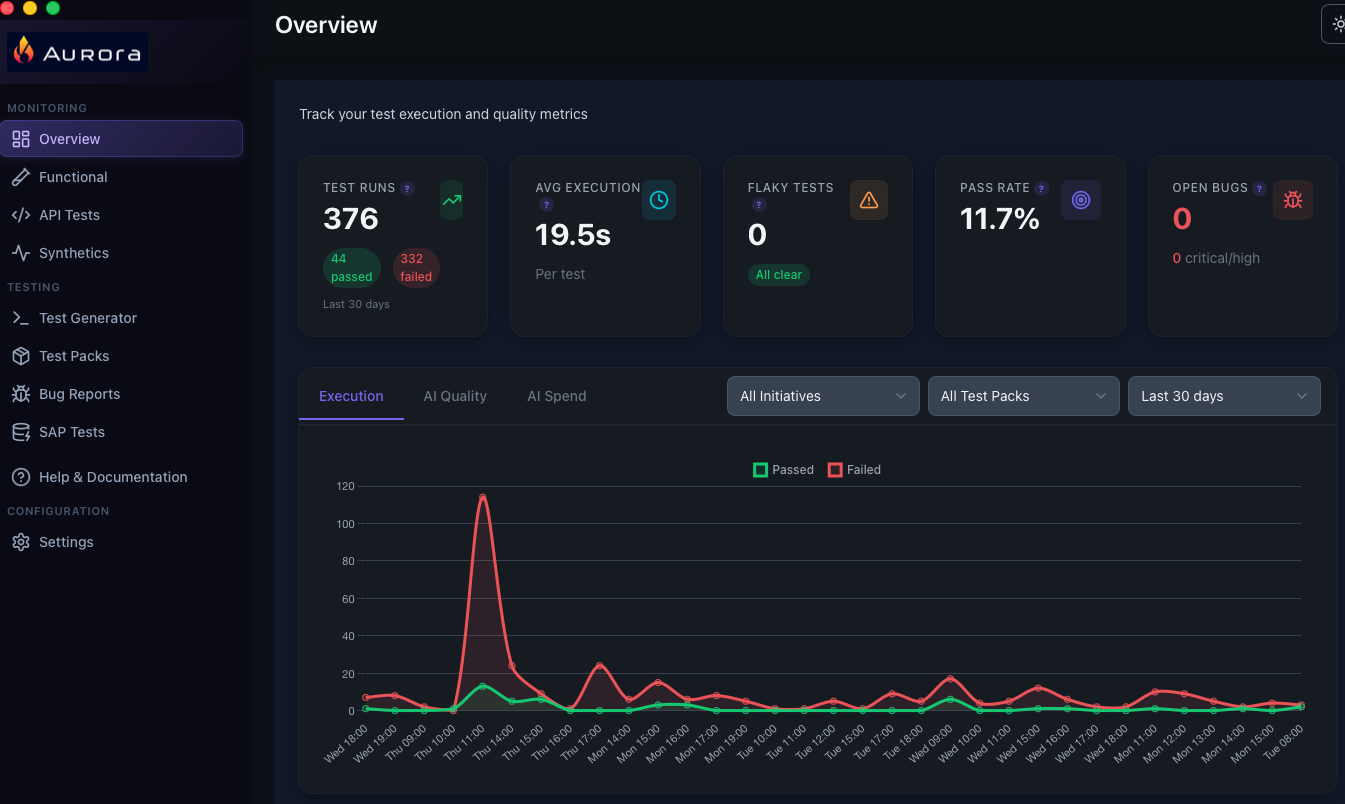The width and height of the screenshot is (1345, 804).
Task: Open Test Packs in the sidebar
Action: point(121,356)
